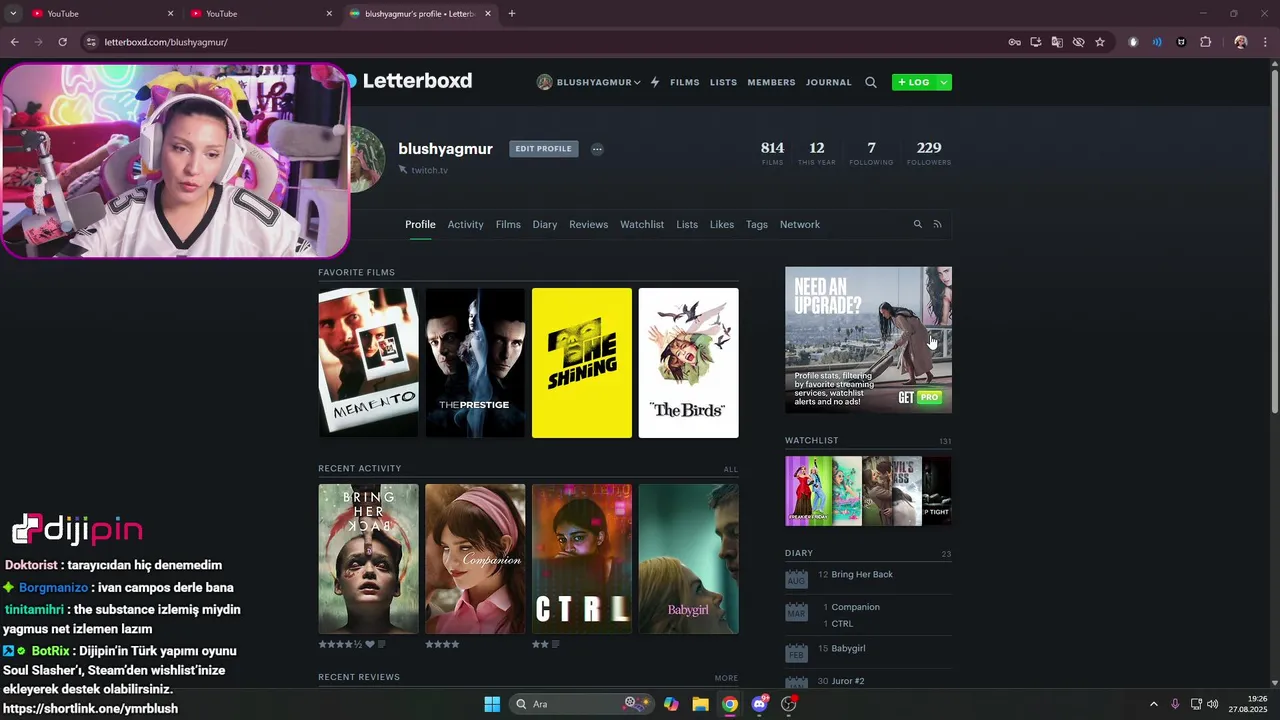Click the hand-shaped extension icon
1280x720 pixels.
click(x=1133, y=42)
